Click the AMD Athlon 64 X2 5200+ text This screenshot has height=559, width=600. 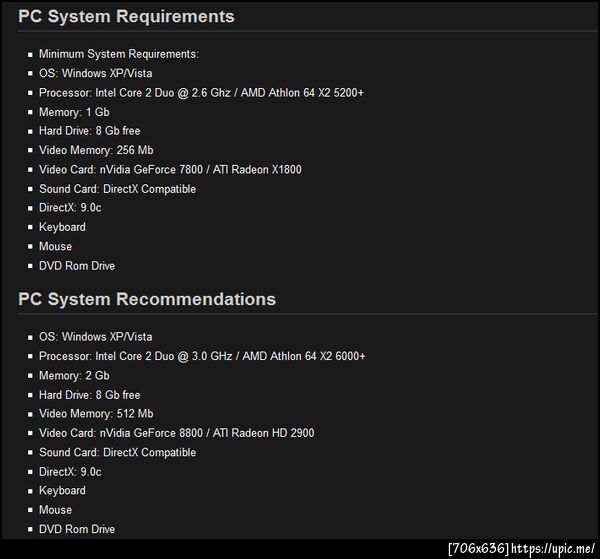coord(303,93)
